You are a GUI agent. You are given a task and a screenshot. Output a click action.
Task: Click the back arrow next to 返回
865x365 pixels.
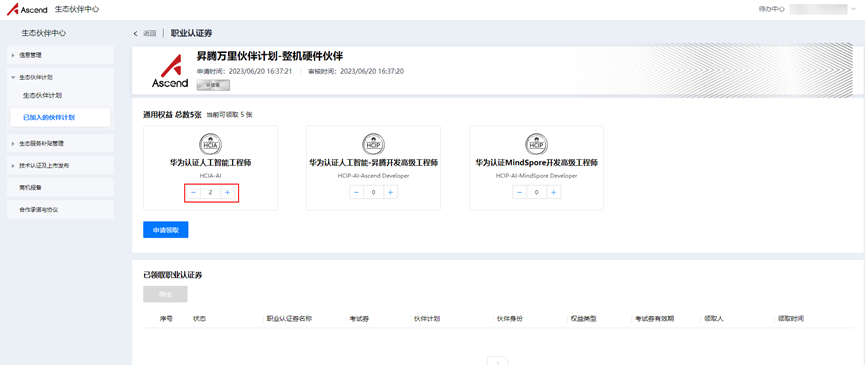click(x=136, y=34)
